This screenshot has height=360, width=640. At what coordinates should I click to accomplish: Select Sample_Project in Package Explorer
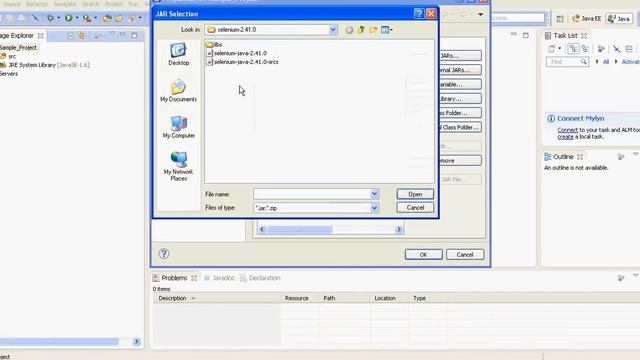coord(18,48)
